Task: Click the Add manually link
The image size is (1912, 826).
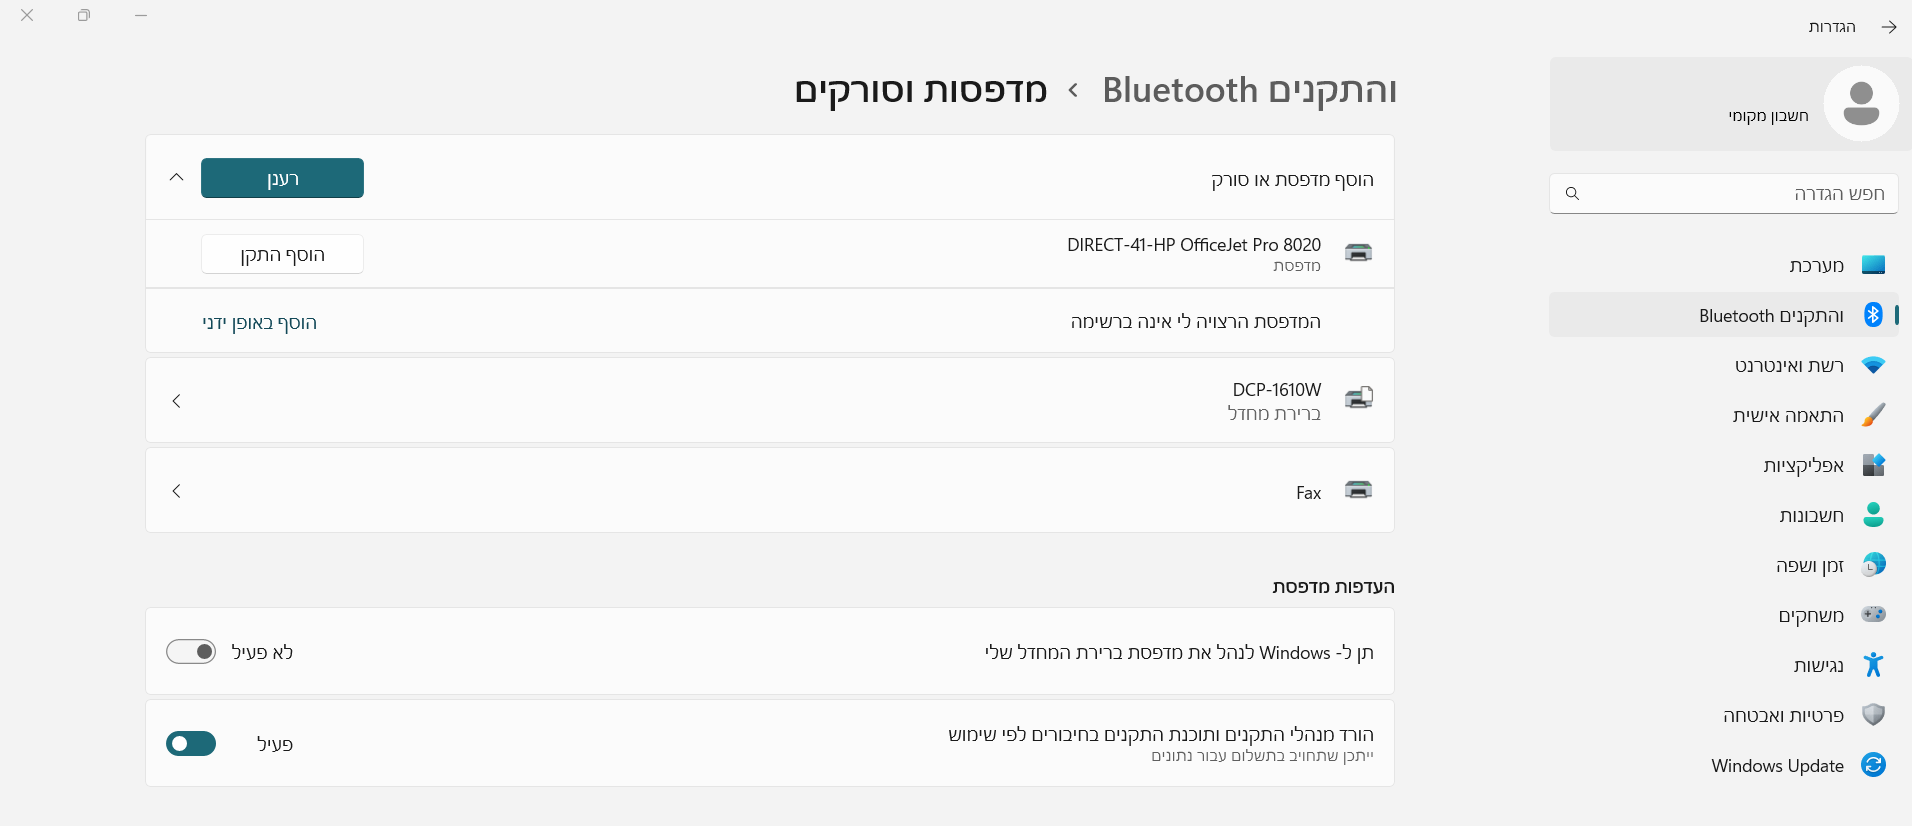Action: [259, 322]
